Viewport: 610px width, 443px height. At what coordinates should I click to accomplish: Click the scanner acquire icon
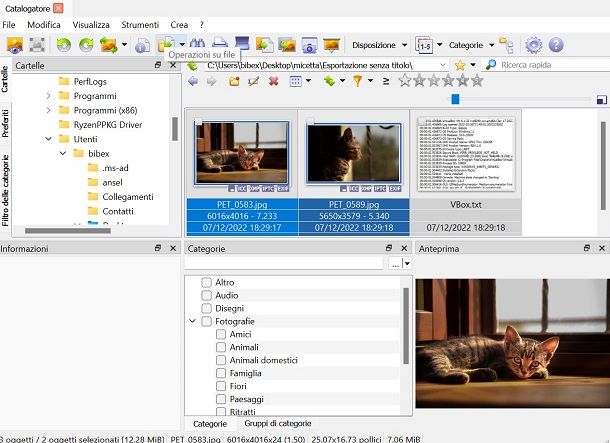point(242,44)
